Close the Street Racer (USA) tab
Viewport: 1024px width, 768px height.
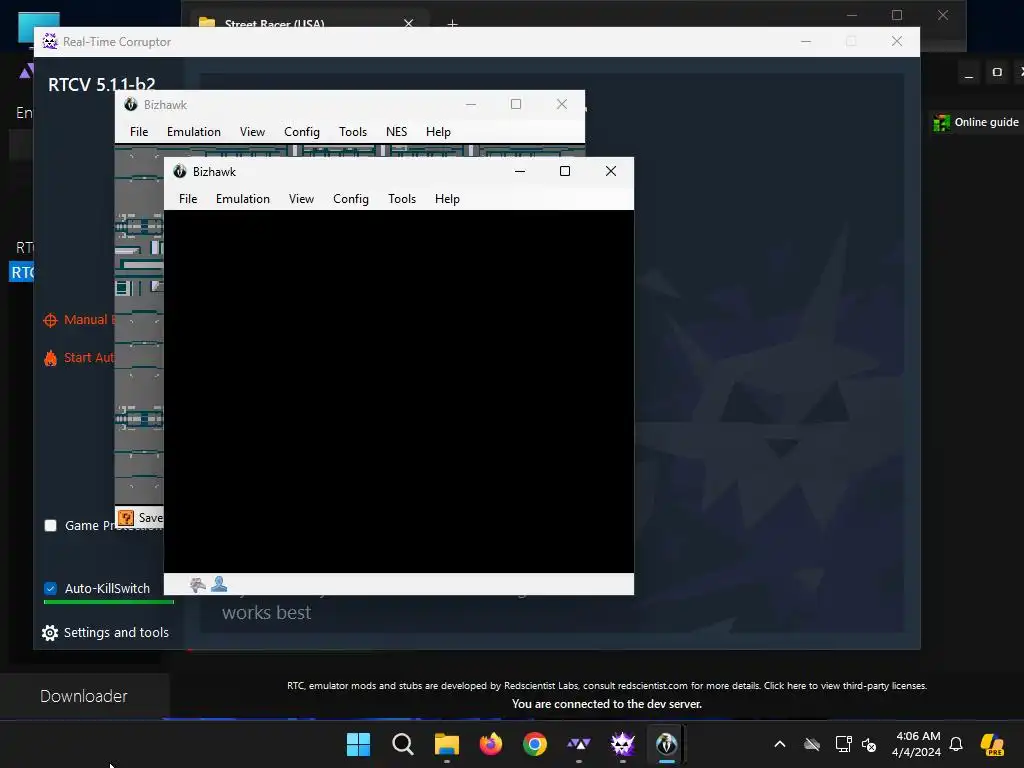click(x=408, y=24)
